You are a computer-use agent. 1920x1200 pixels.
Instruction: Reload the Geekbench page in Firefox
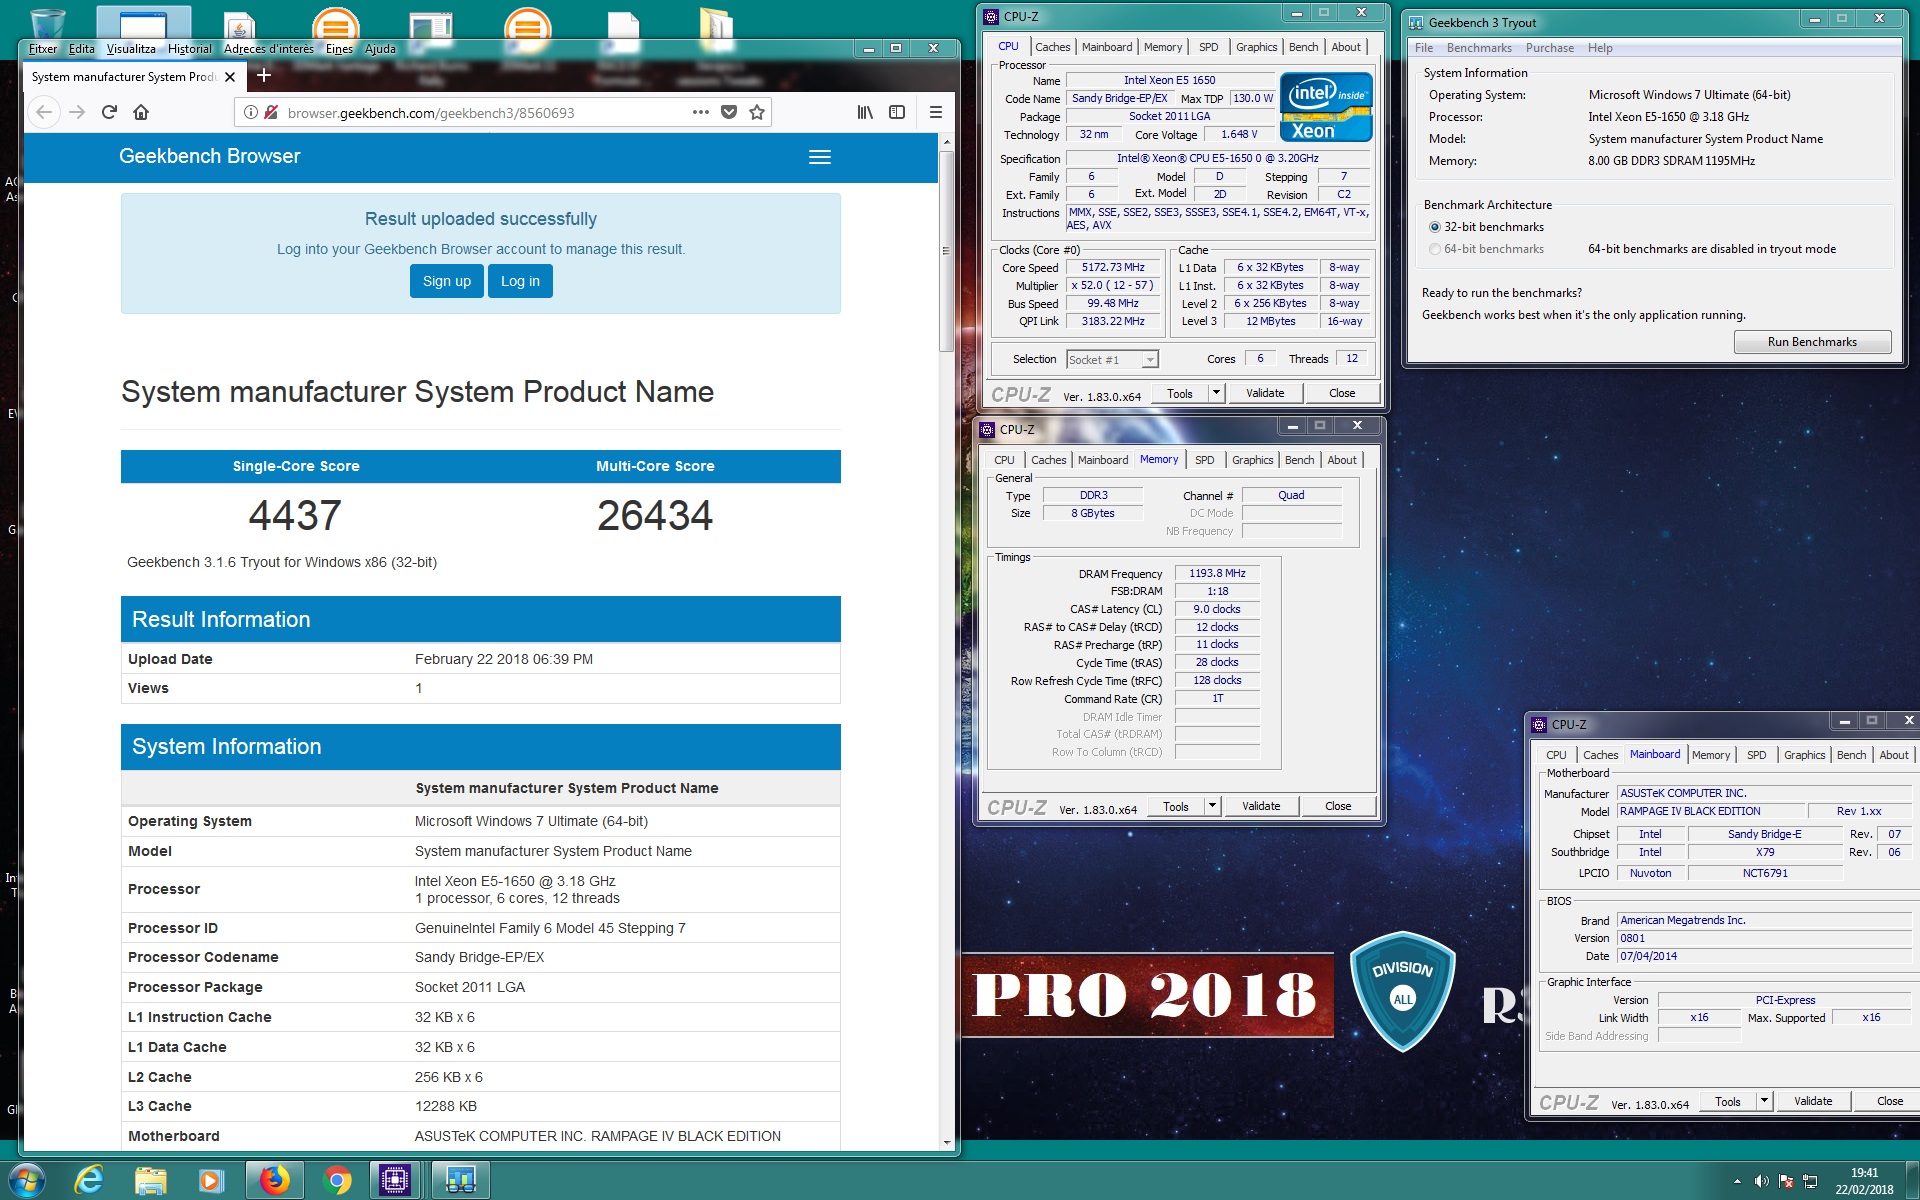(x=109, y=112)
